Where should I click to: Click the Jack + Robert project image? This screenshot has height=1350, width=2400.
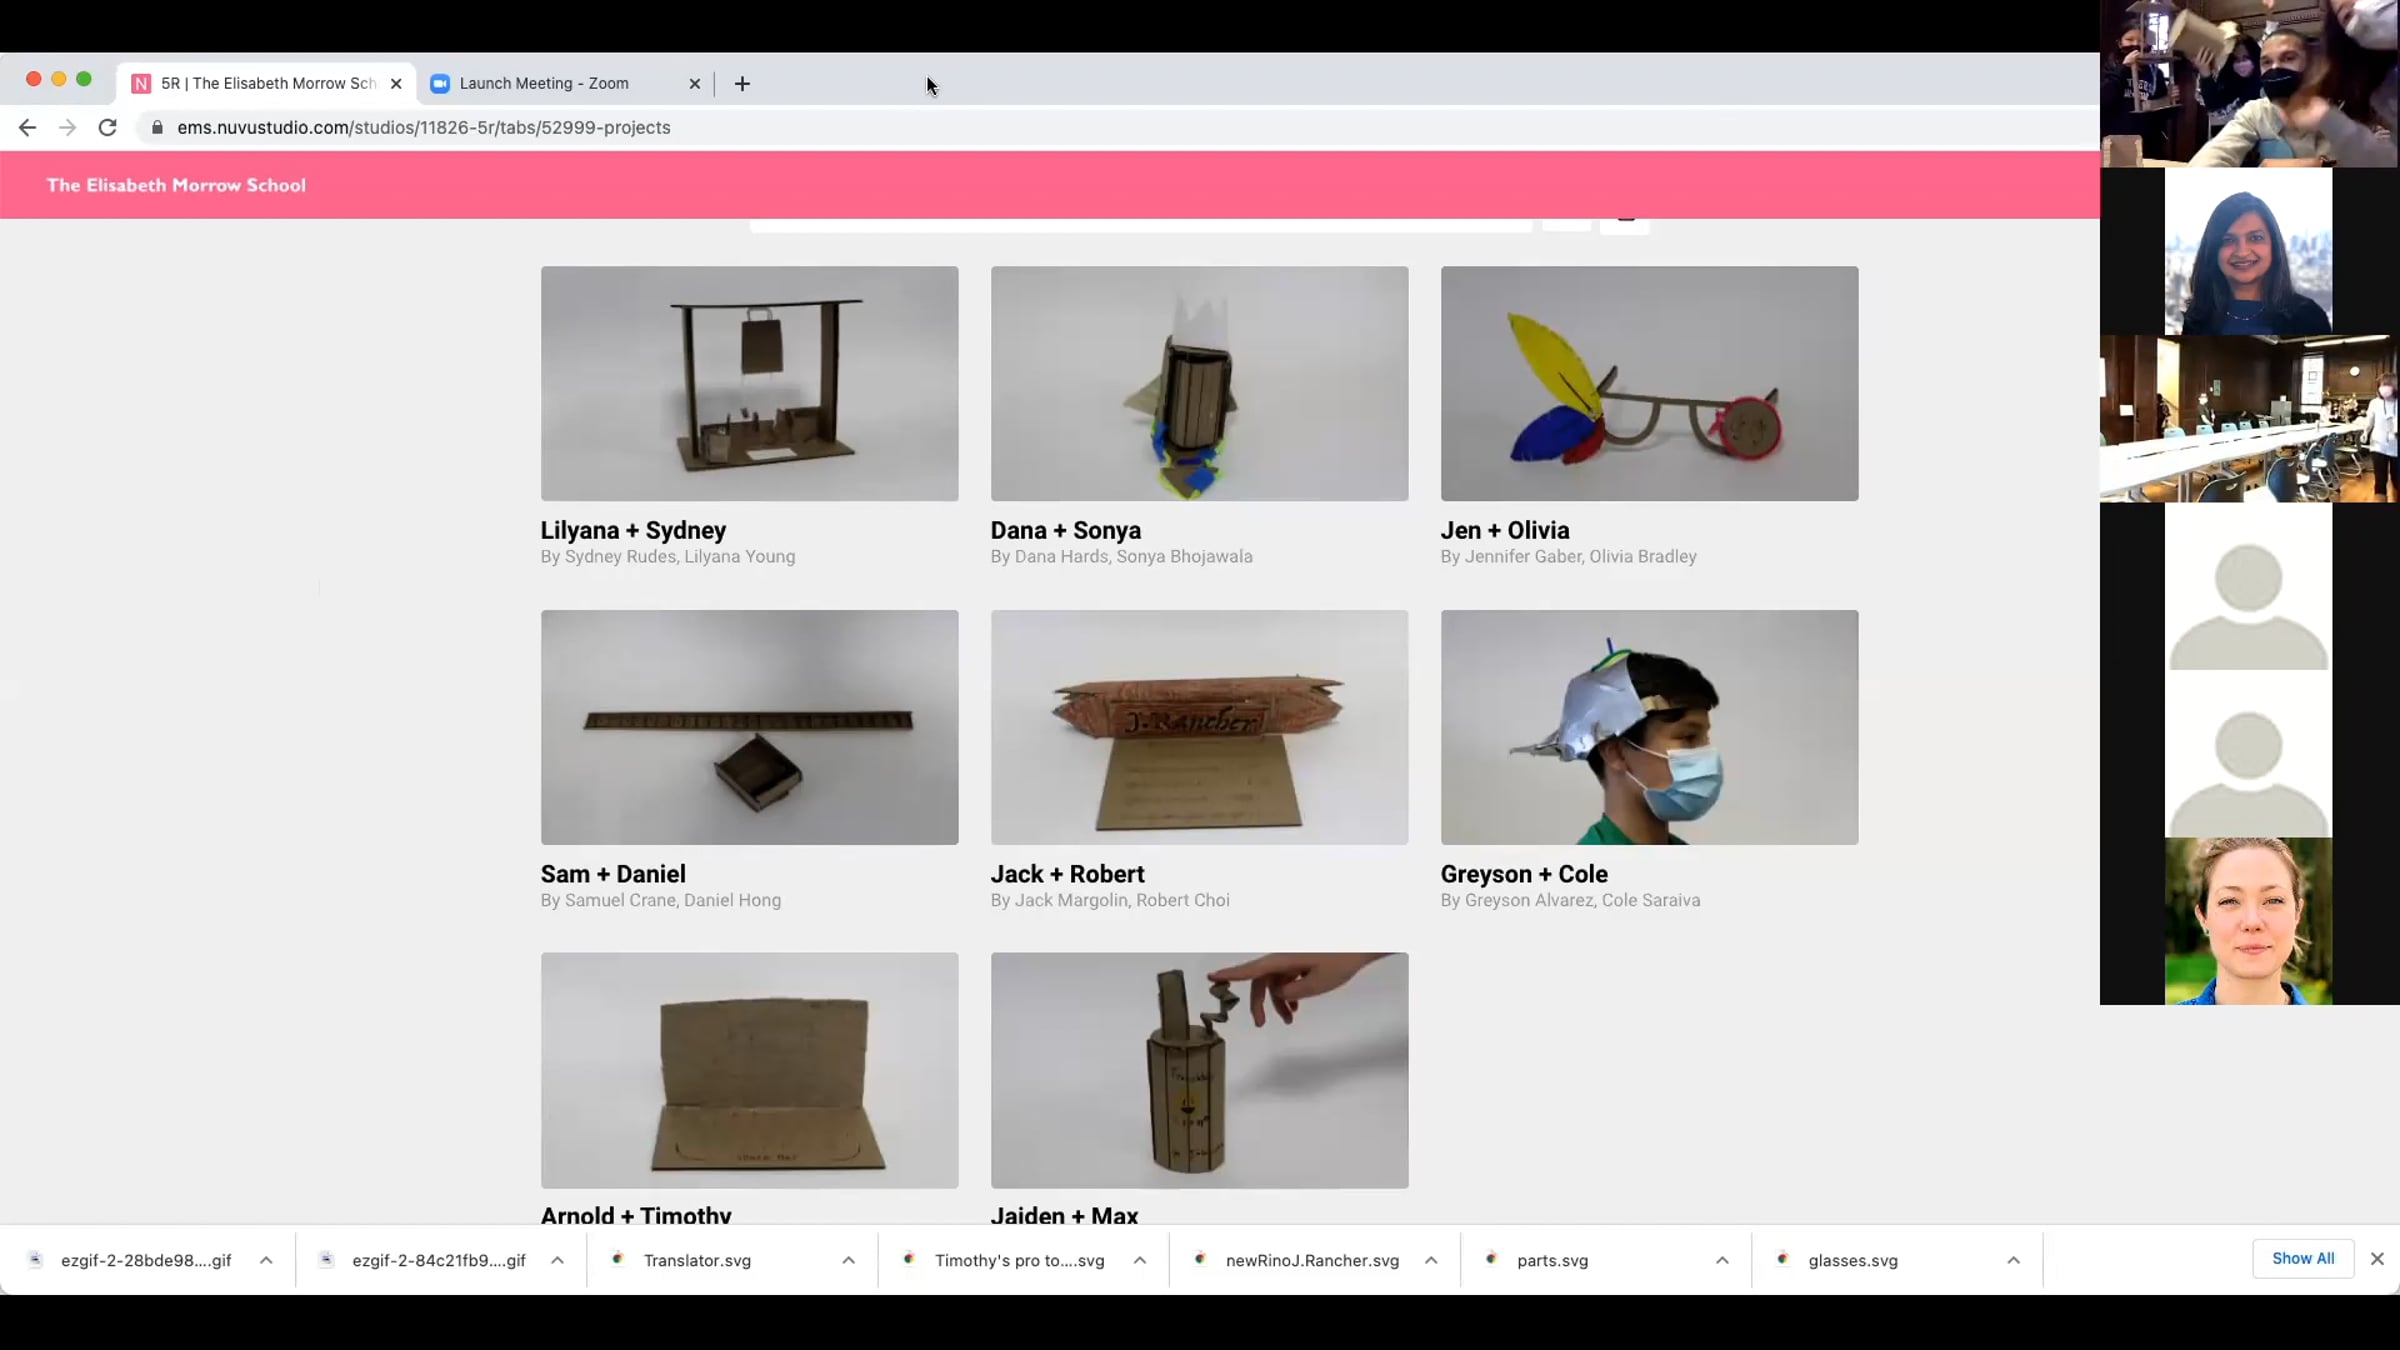tap(1199, 727)
